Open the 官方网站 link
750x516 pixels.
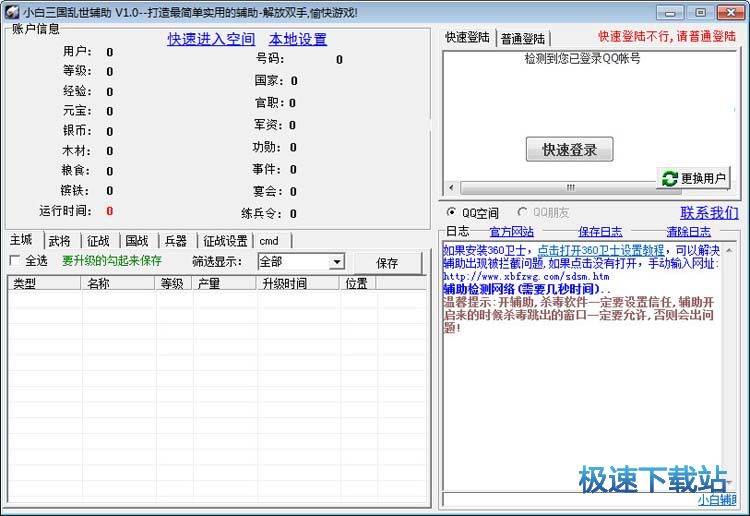(511, 232)
